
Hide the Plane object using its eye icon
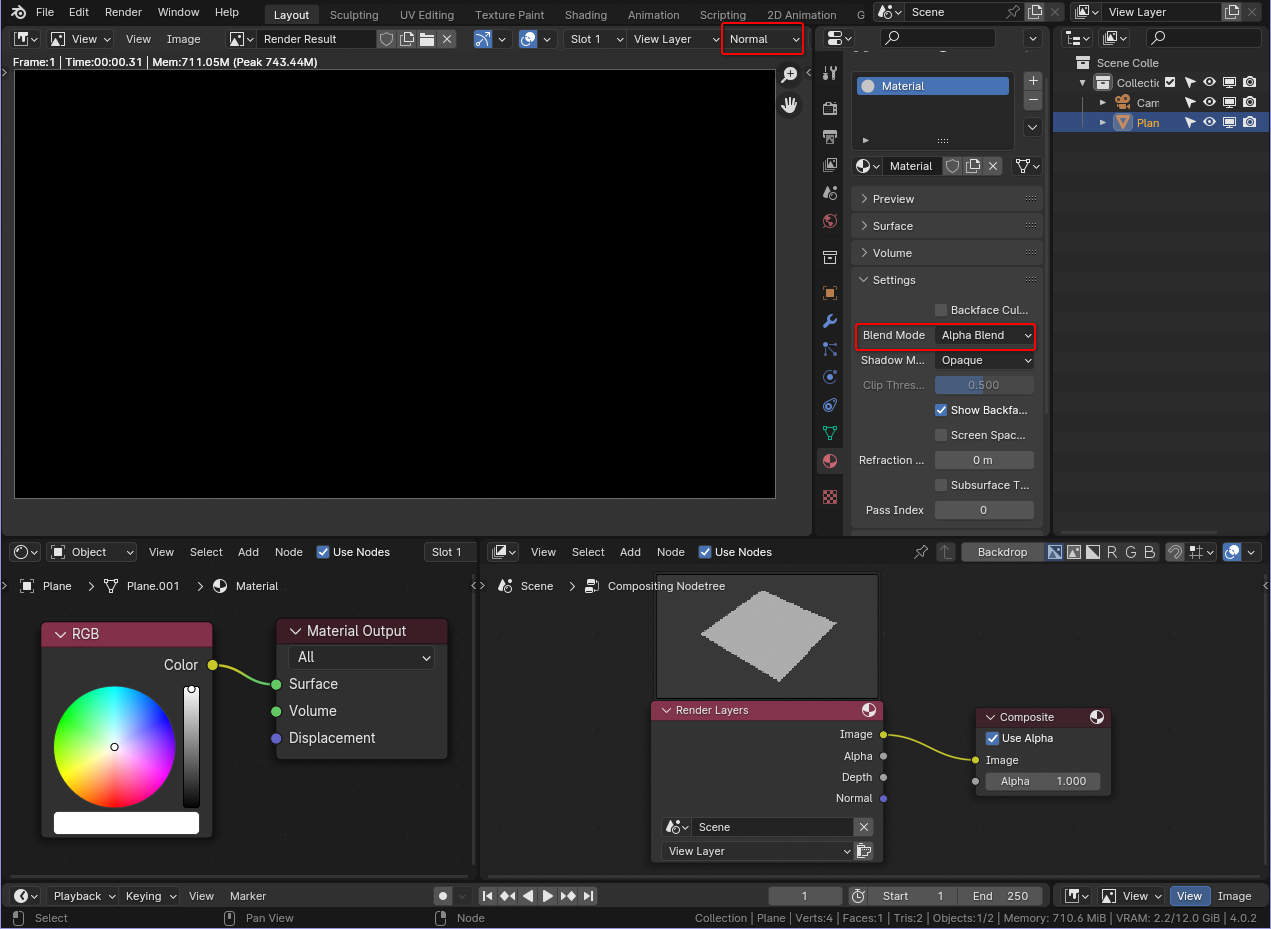point(1209,123)
